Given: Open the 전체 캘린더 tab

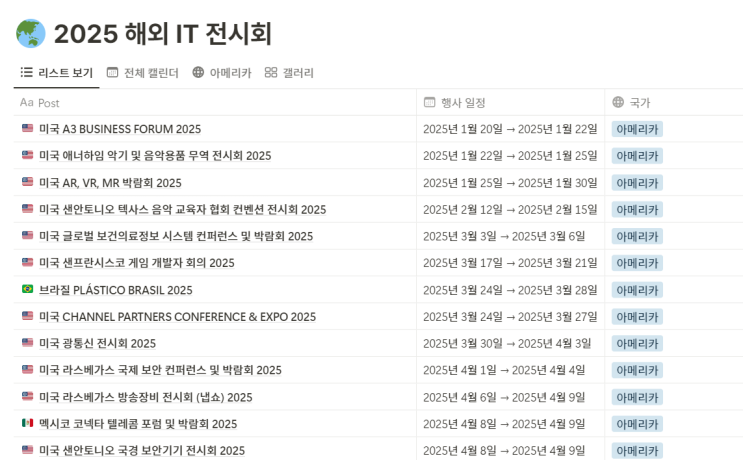Looking at the screenshot, I should coord(143,73).
